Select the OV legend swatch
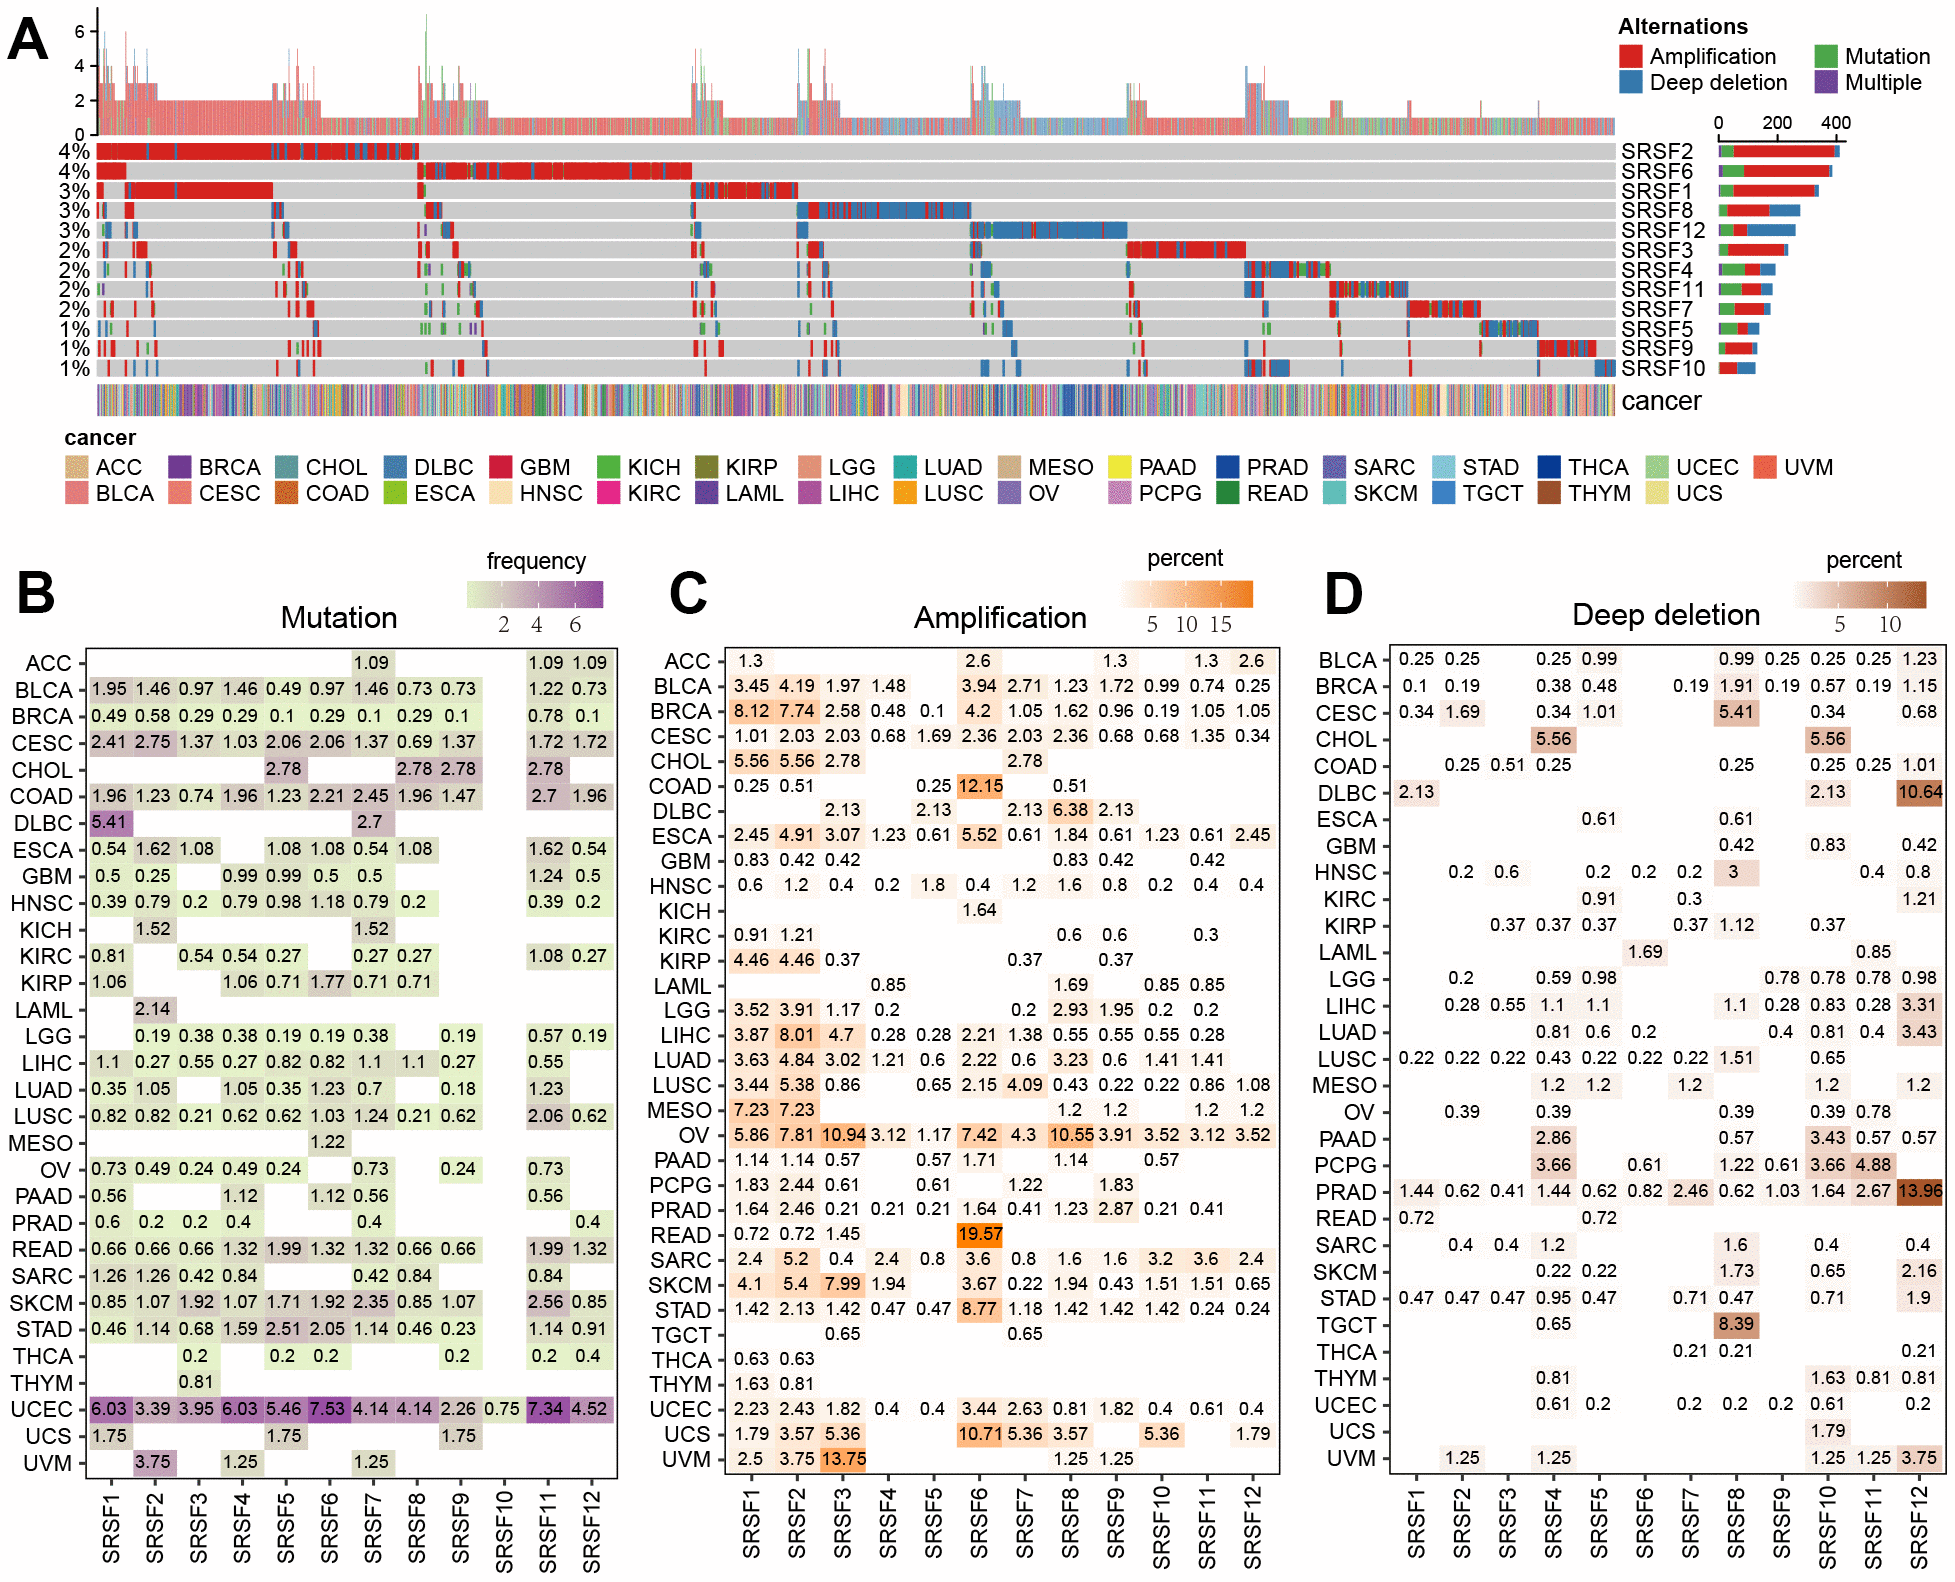Screen dimensions: 1955x1582 click(x=1010, y=493)
